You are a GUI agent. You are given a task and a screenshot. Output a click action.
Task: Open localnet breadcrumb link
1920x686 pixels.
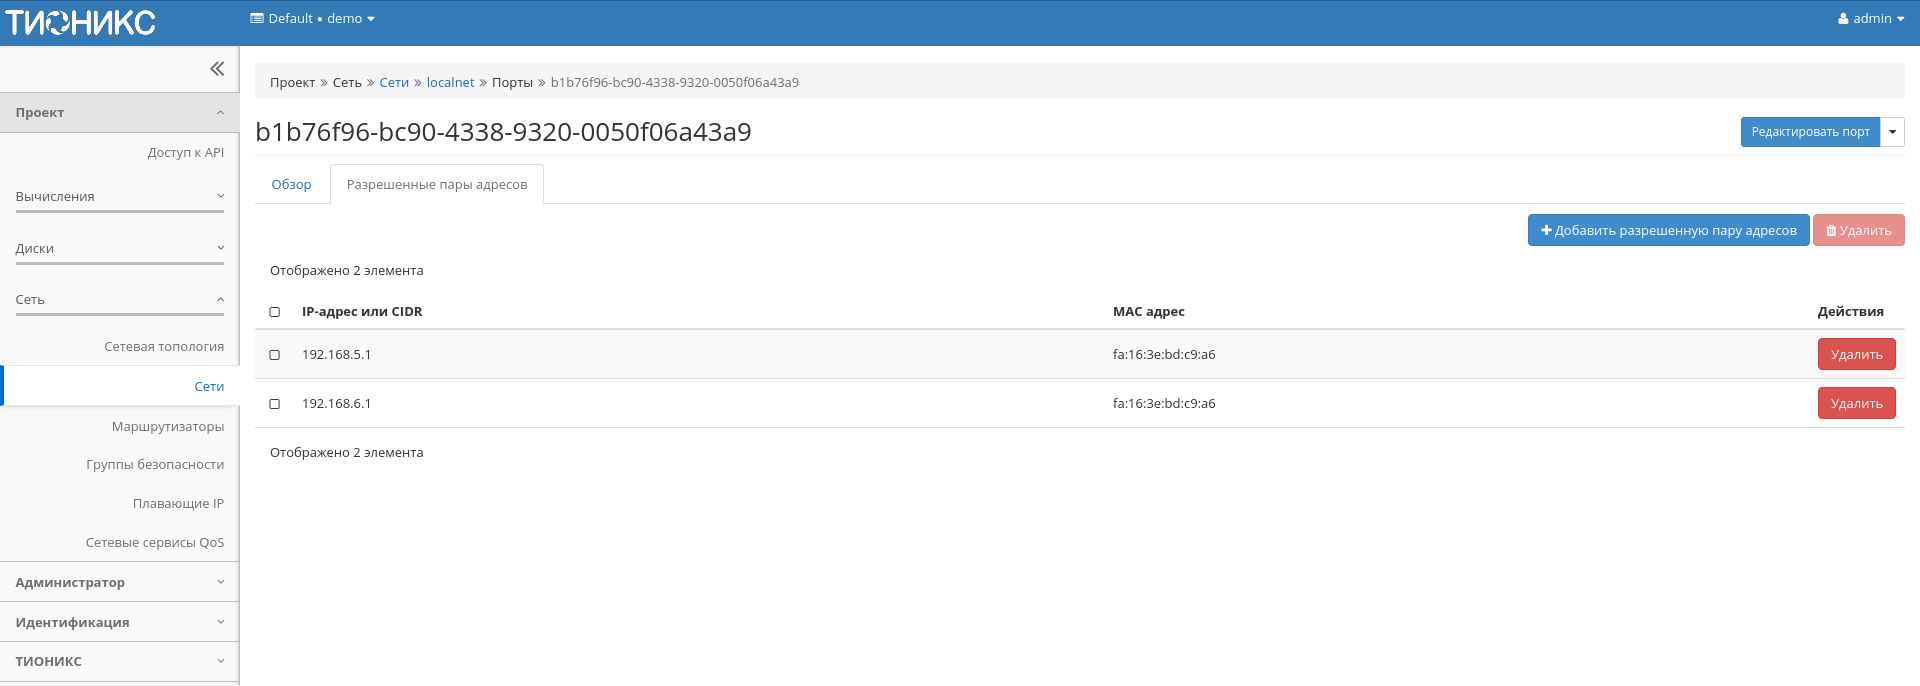(450, 83)
